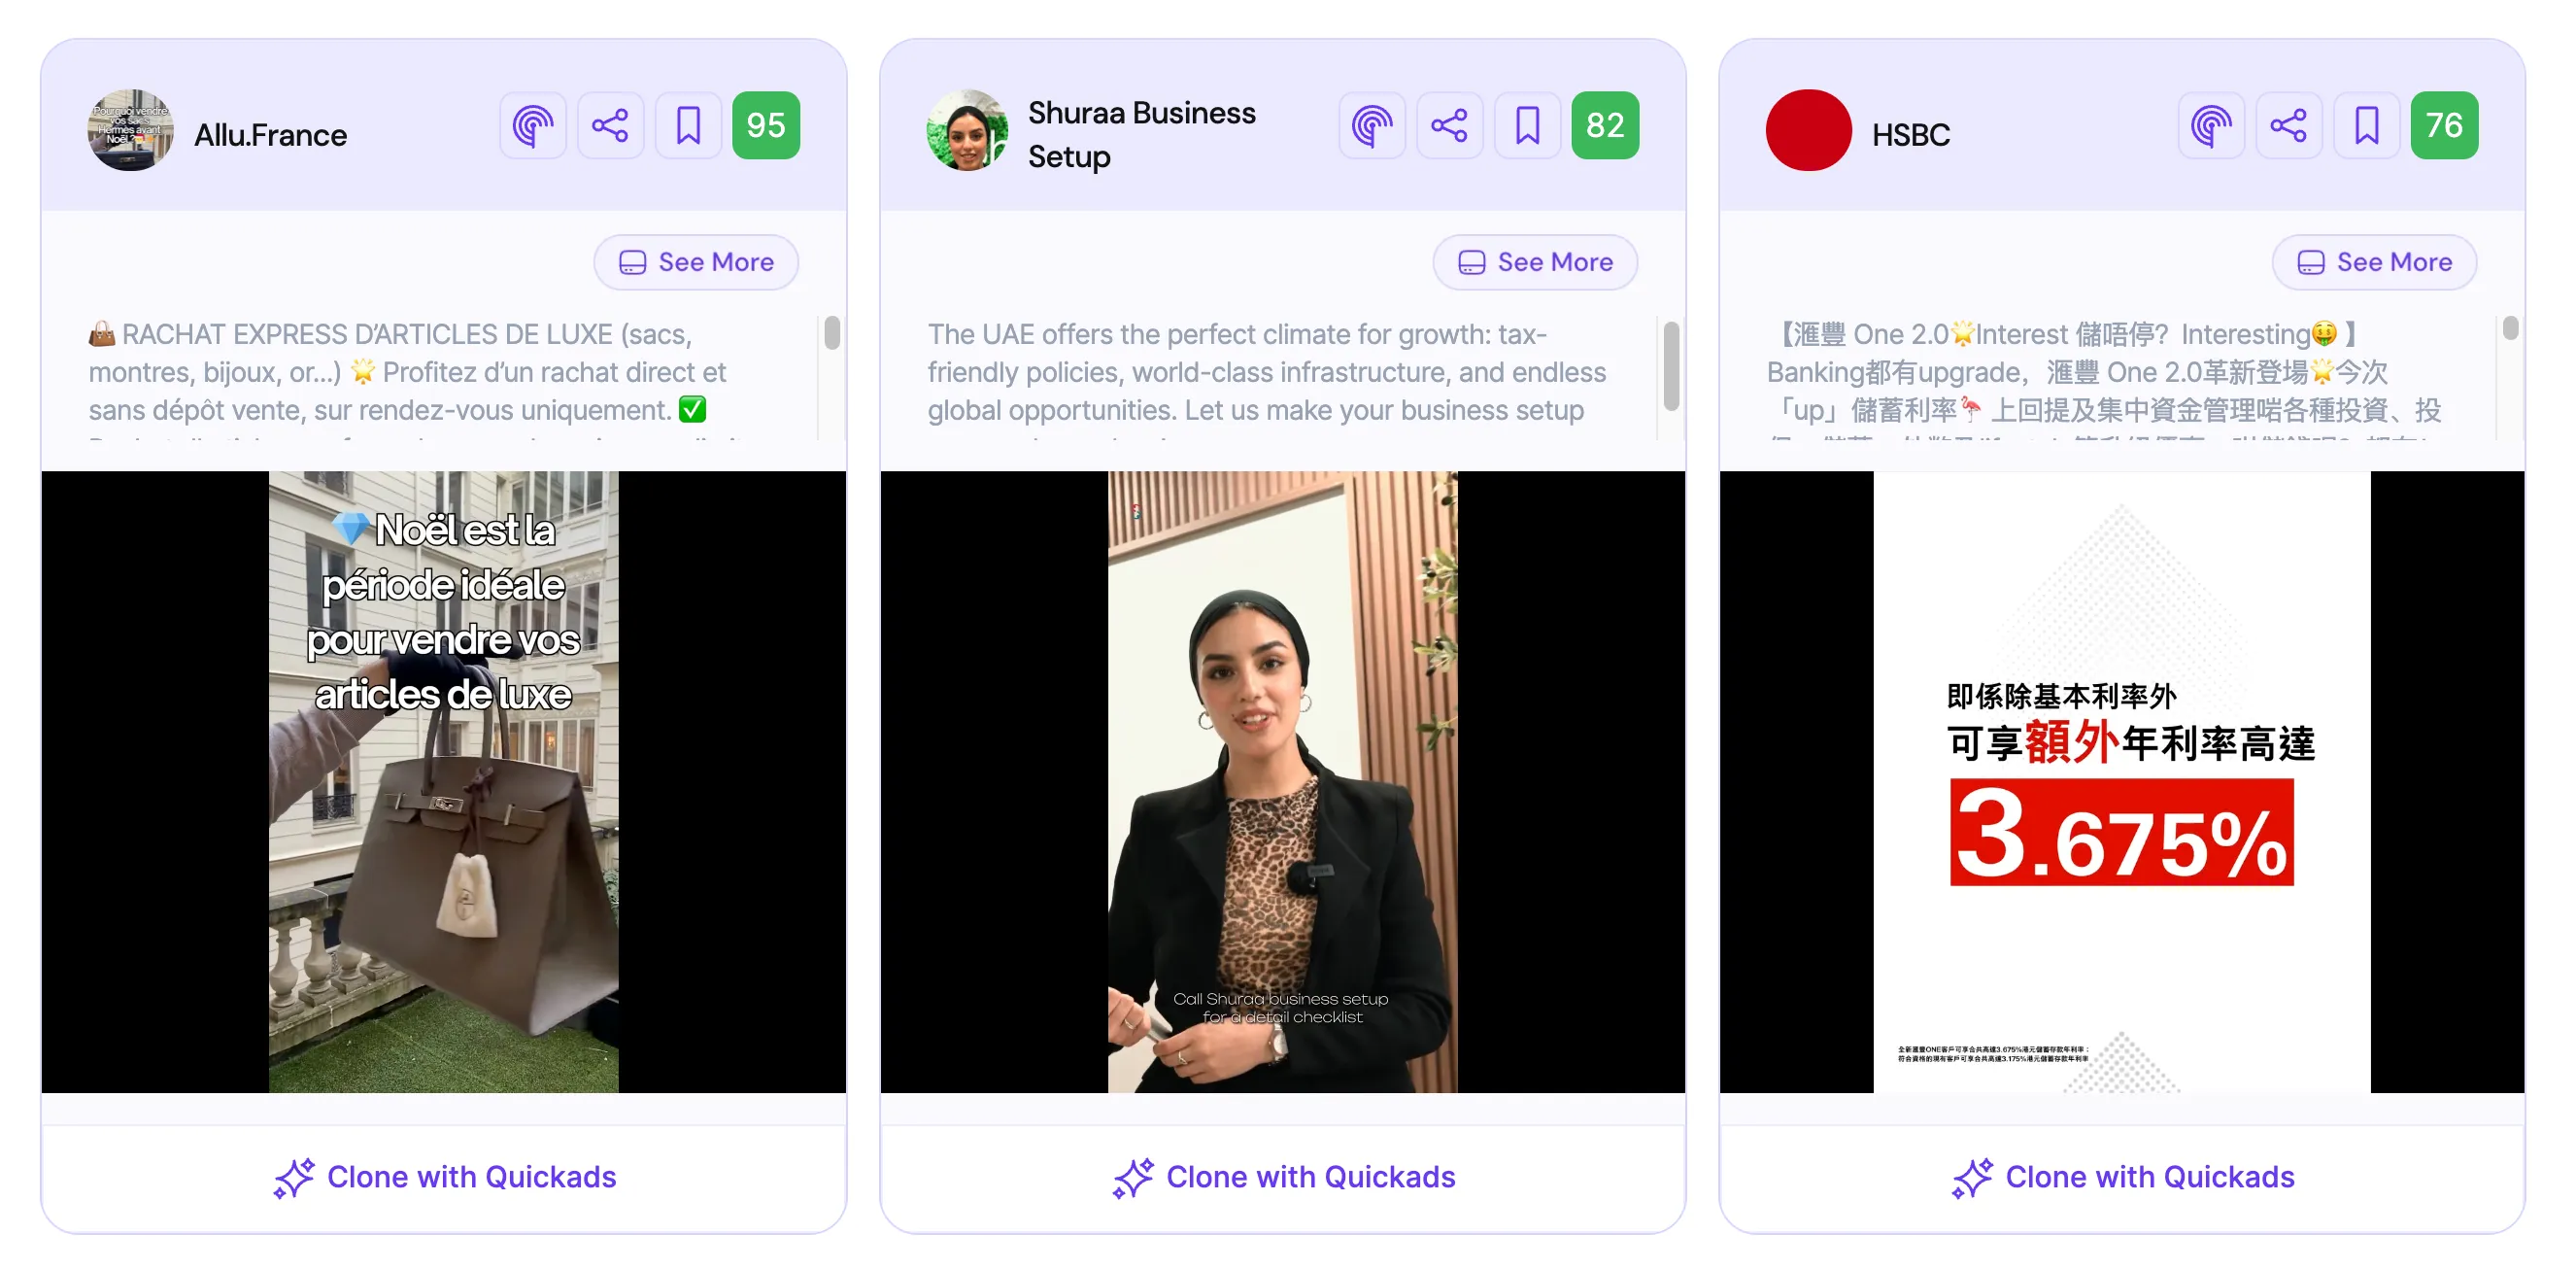
Task: Click the 76 score badge on HSBC card
Action: point(2444,126)
